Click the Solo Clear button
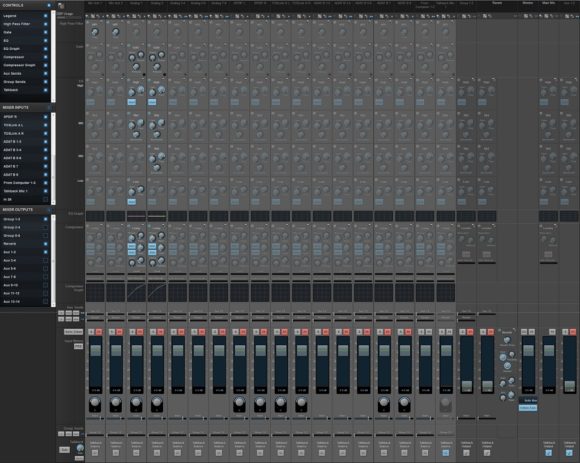The height and width of the screenshot is (463, 580). [74, 332]
